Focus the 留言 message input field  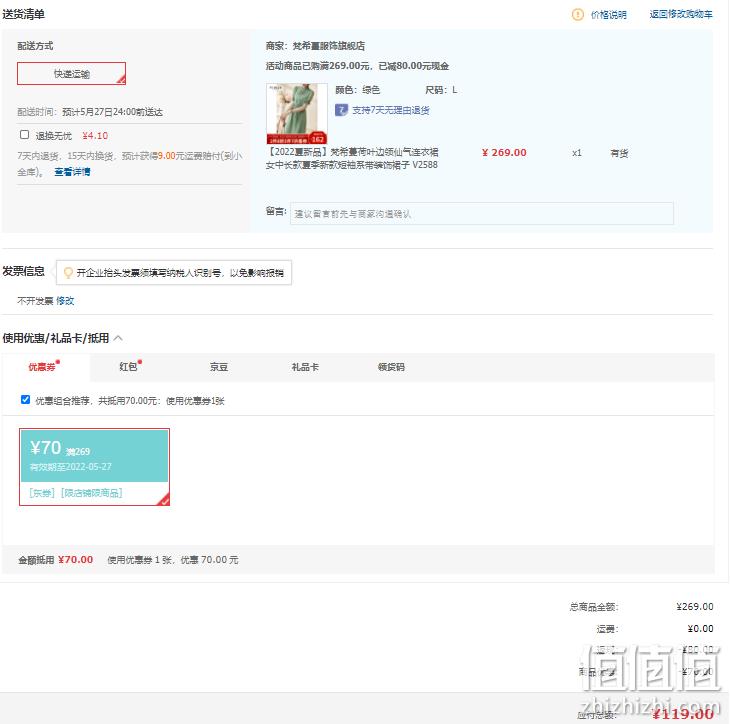point(481,214)
